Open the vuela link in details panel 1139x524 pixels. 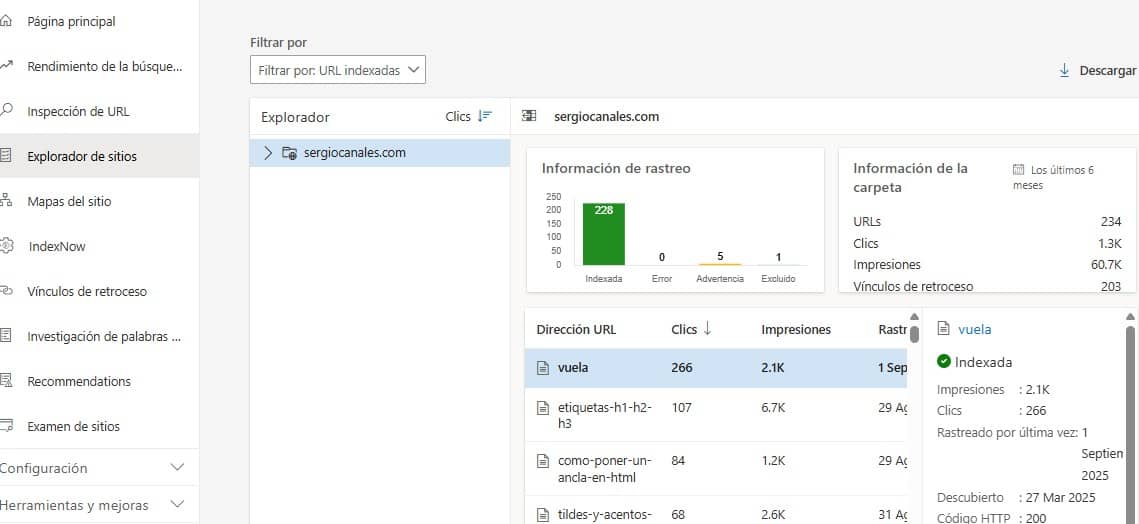[x=974, y=329]
